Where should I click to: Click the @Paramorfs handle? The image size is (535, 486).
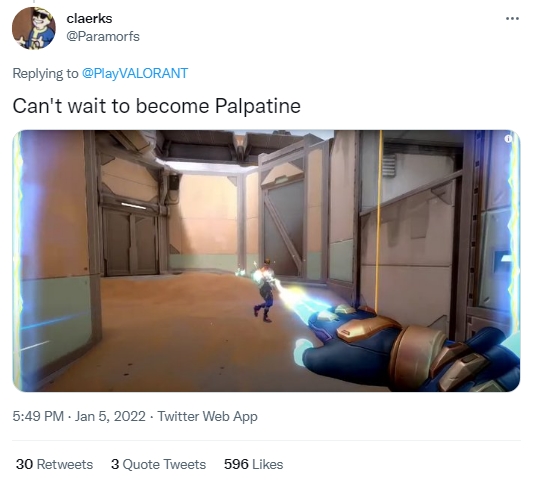click(103, 36)
